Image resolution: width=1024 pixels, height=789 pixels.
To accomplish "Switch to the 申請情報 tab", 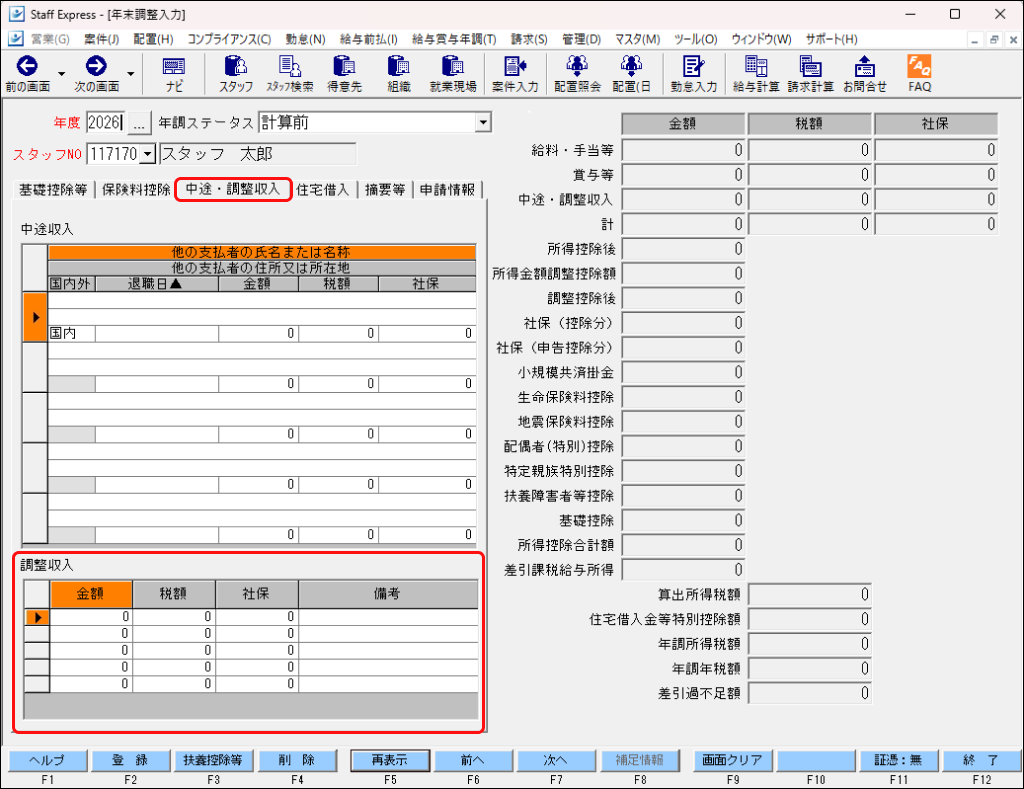I will point(447,190).
